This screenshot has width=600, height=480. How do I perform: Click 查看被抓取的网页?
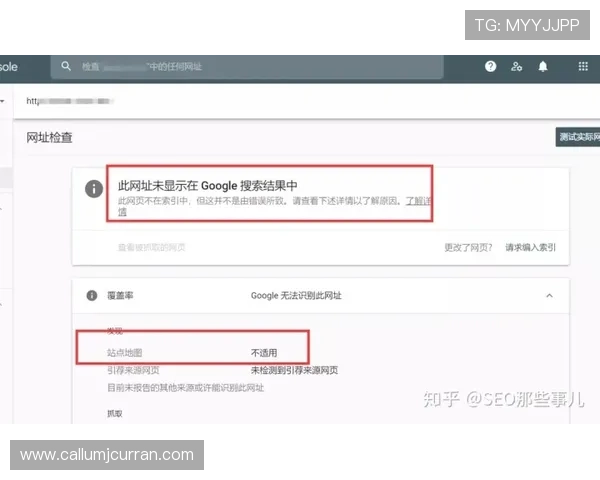coord(152,248)
